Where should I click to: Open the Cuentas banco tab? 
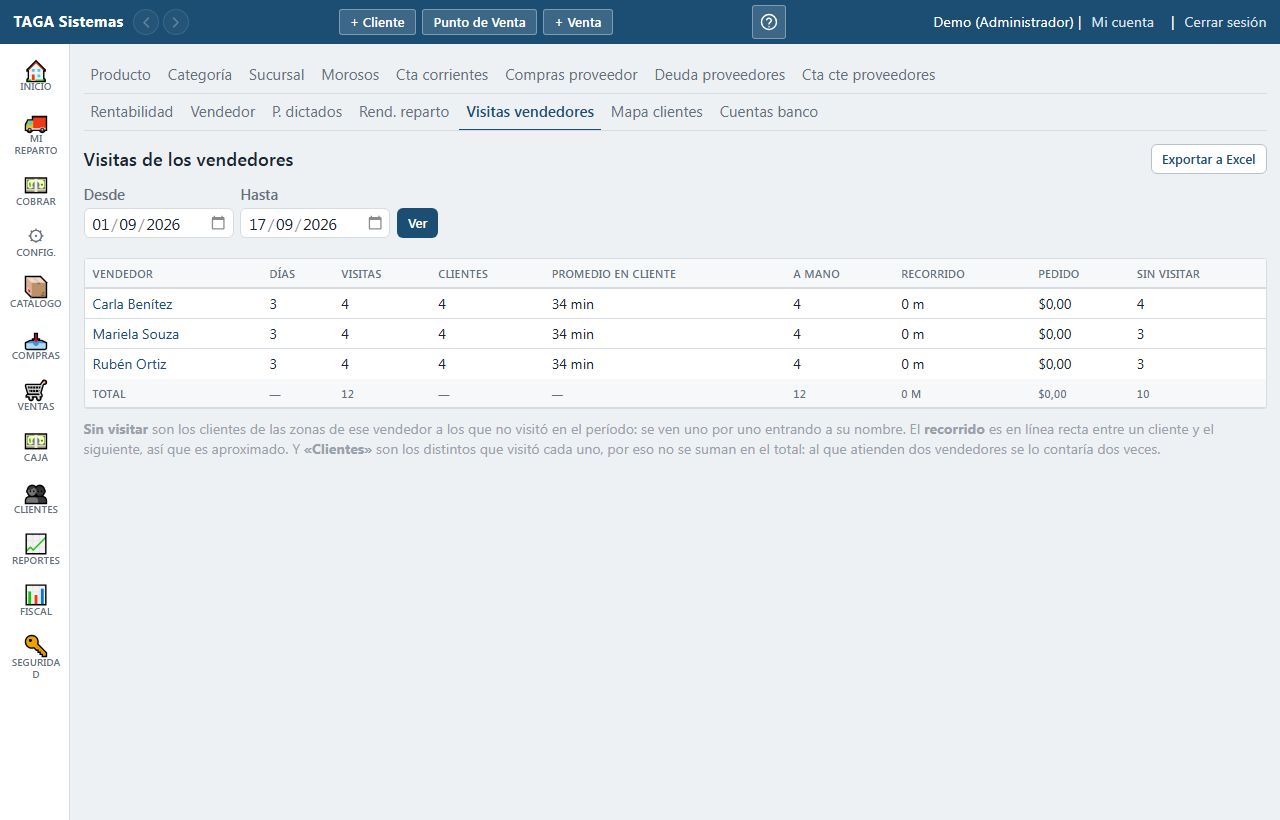click(x=769, y=112)
